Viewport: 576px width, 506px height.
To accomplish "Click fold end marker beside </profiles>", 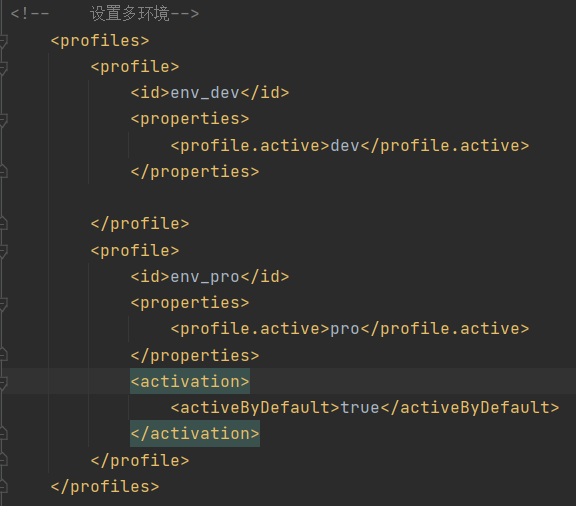I will [x=3, y=487].
